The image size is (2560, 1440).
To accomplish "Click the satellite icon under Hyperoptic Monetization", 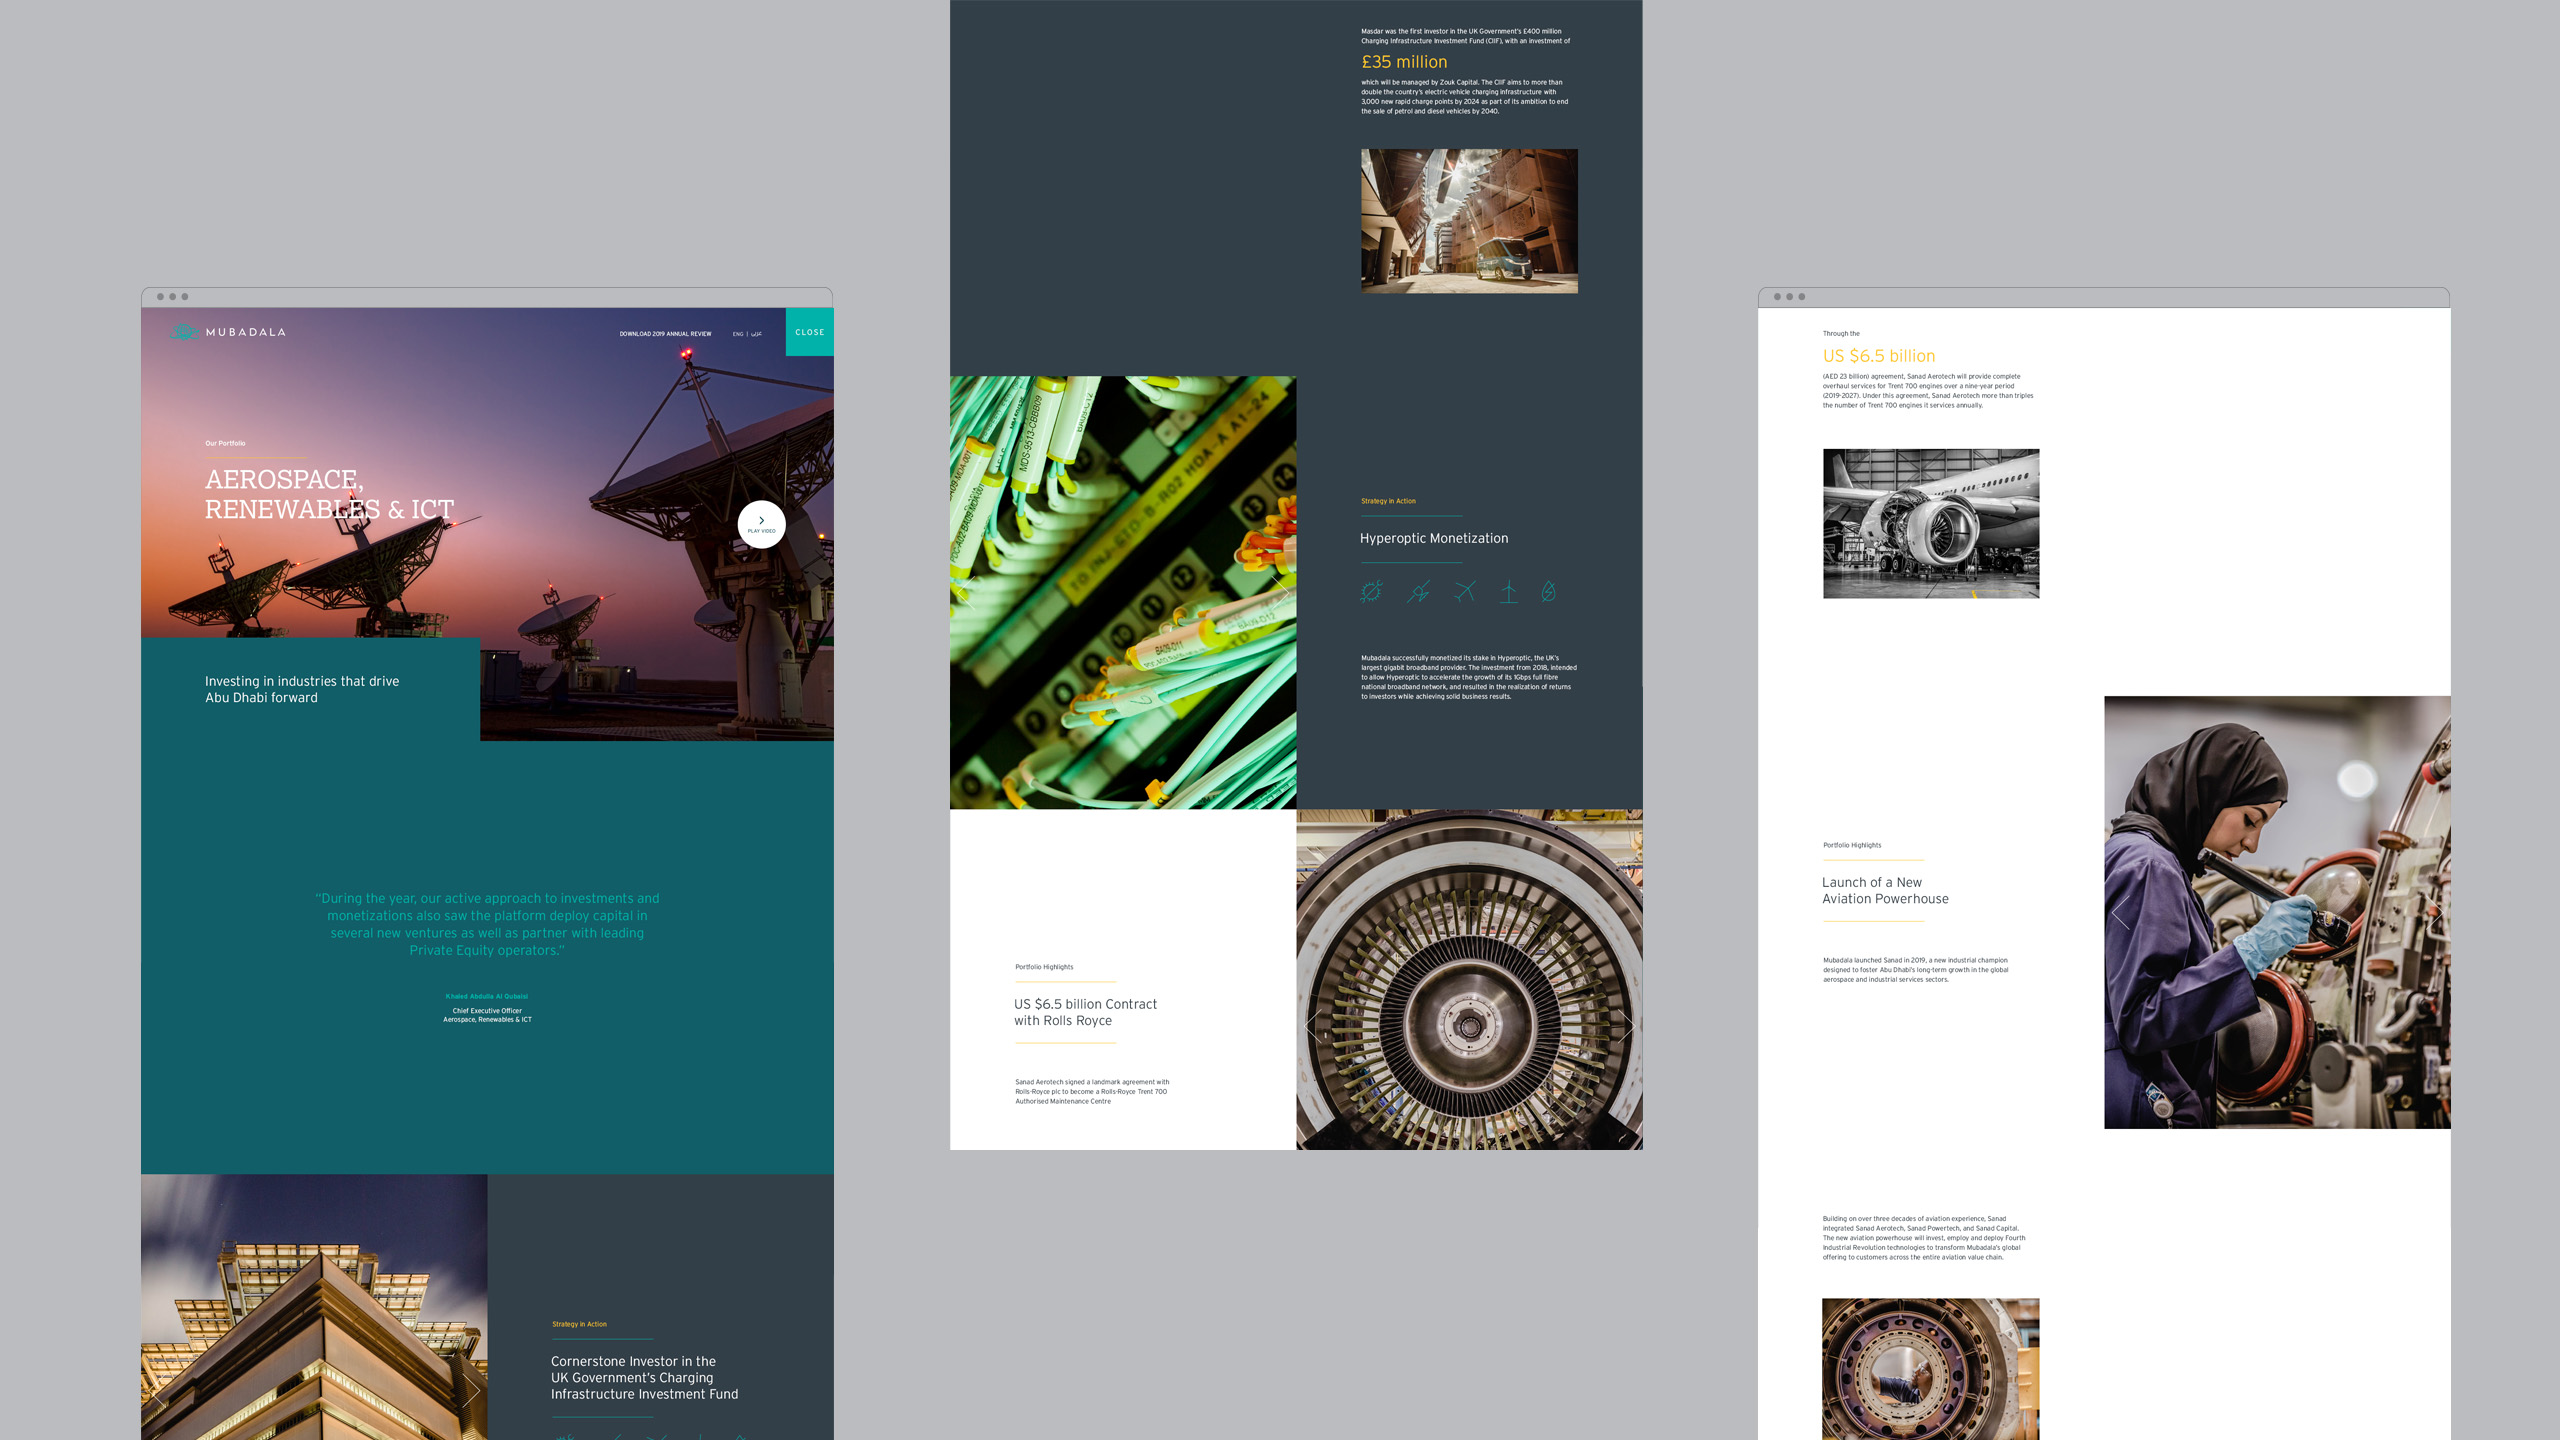I will [x=1418, y=592].
